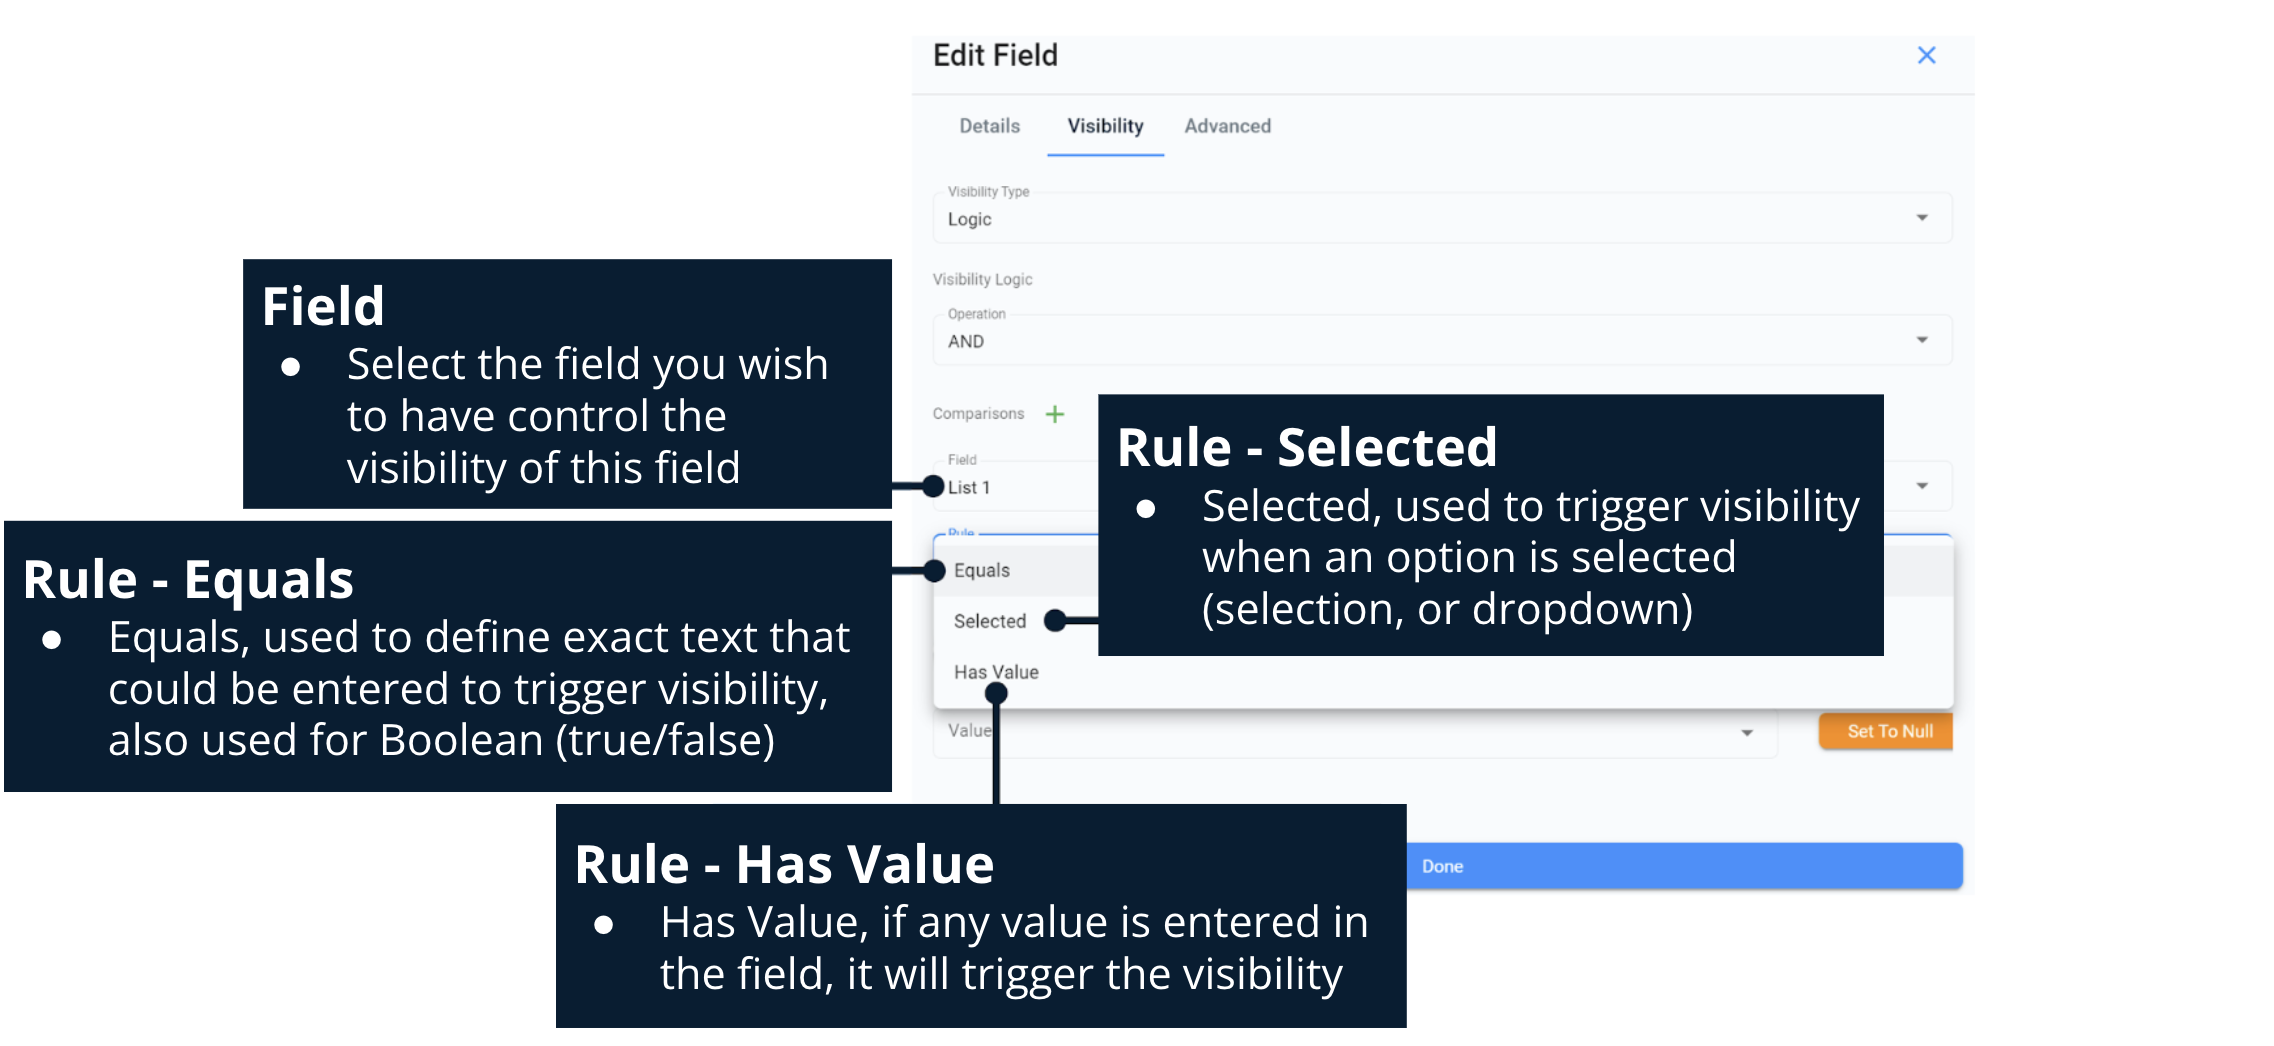Pick the Selected rule option
This screenshot has width=2274, height=1046.
(x=990, y=621)
